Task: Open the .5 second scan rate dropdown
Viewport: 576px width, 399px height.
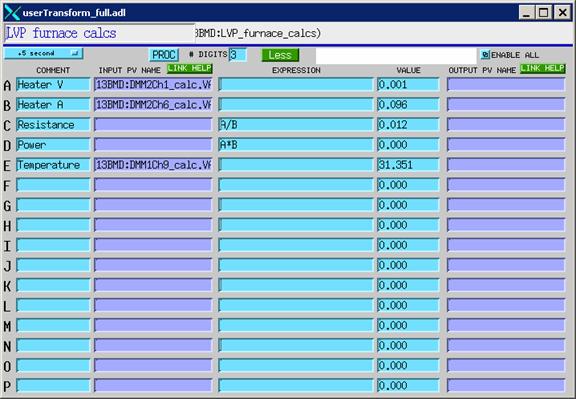Action: click(x=44, y=54)
